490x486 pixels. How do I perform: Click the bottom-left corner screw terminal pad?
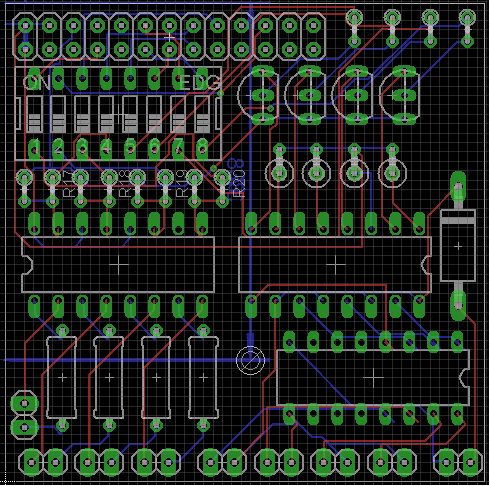point(32,462)
